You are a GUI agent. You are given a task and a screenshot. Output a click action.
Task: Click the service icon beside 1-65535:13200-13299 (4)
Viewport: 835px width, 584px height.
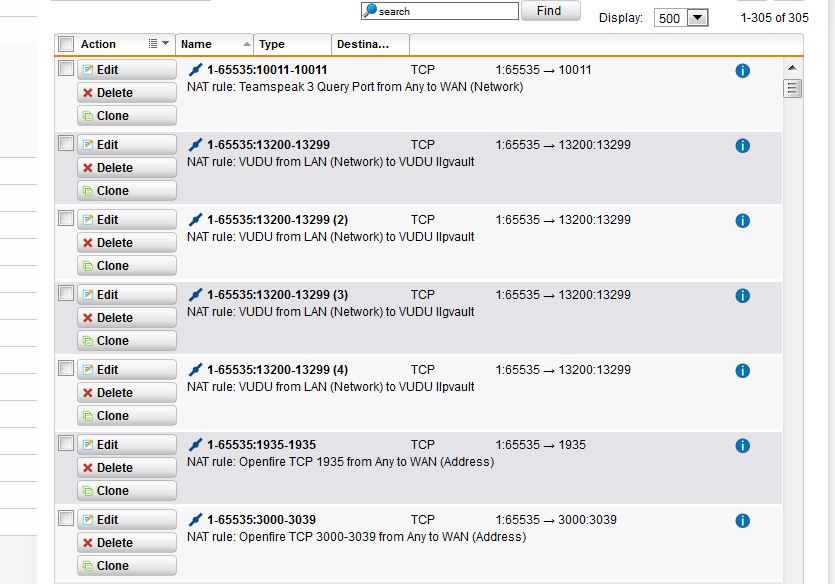195,370
